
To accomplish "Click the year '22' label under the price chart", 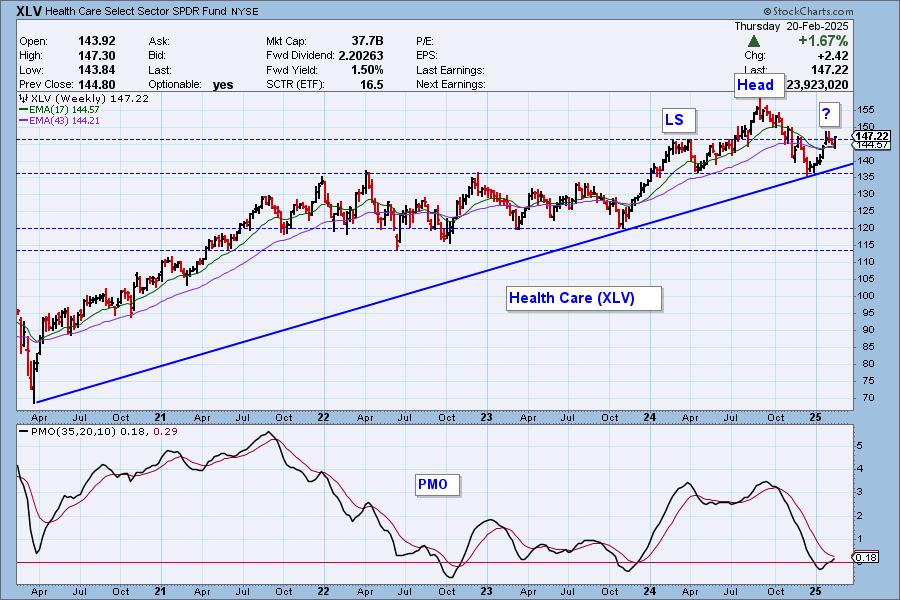I will point(323,417).
